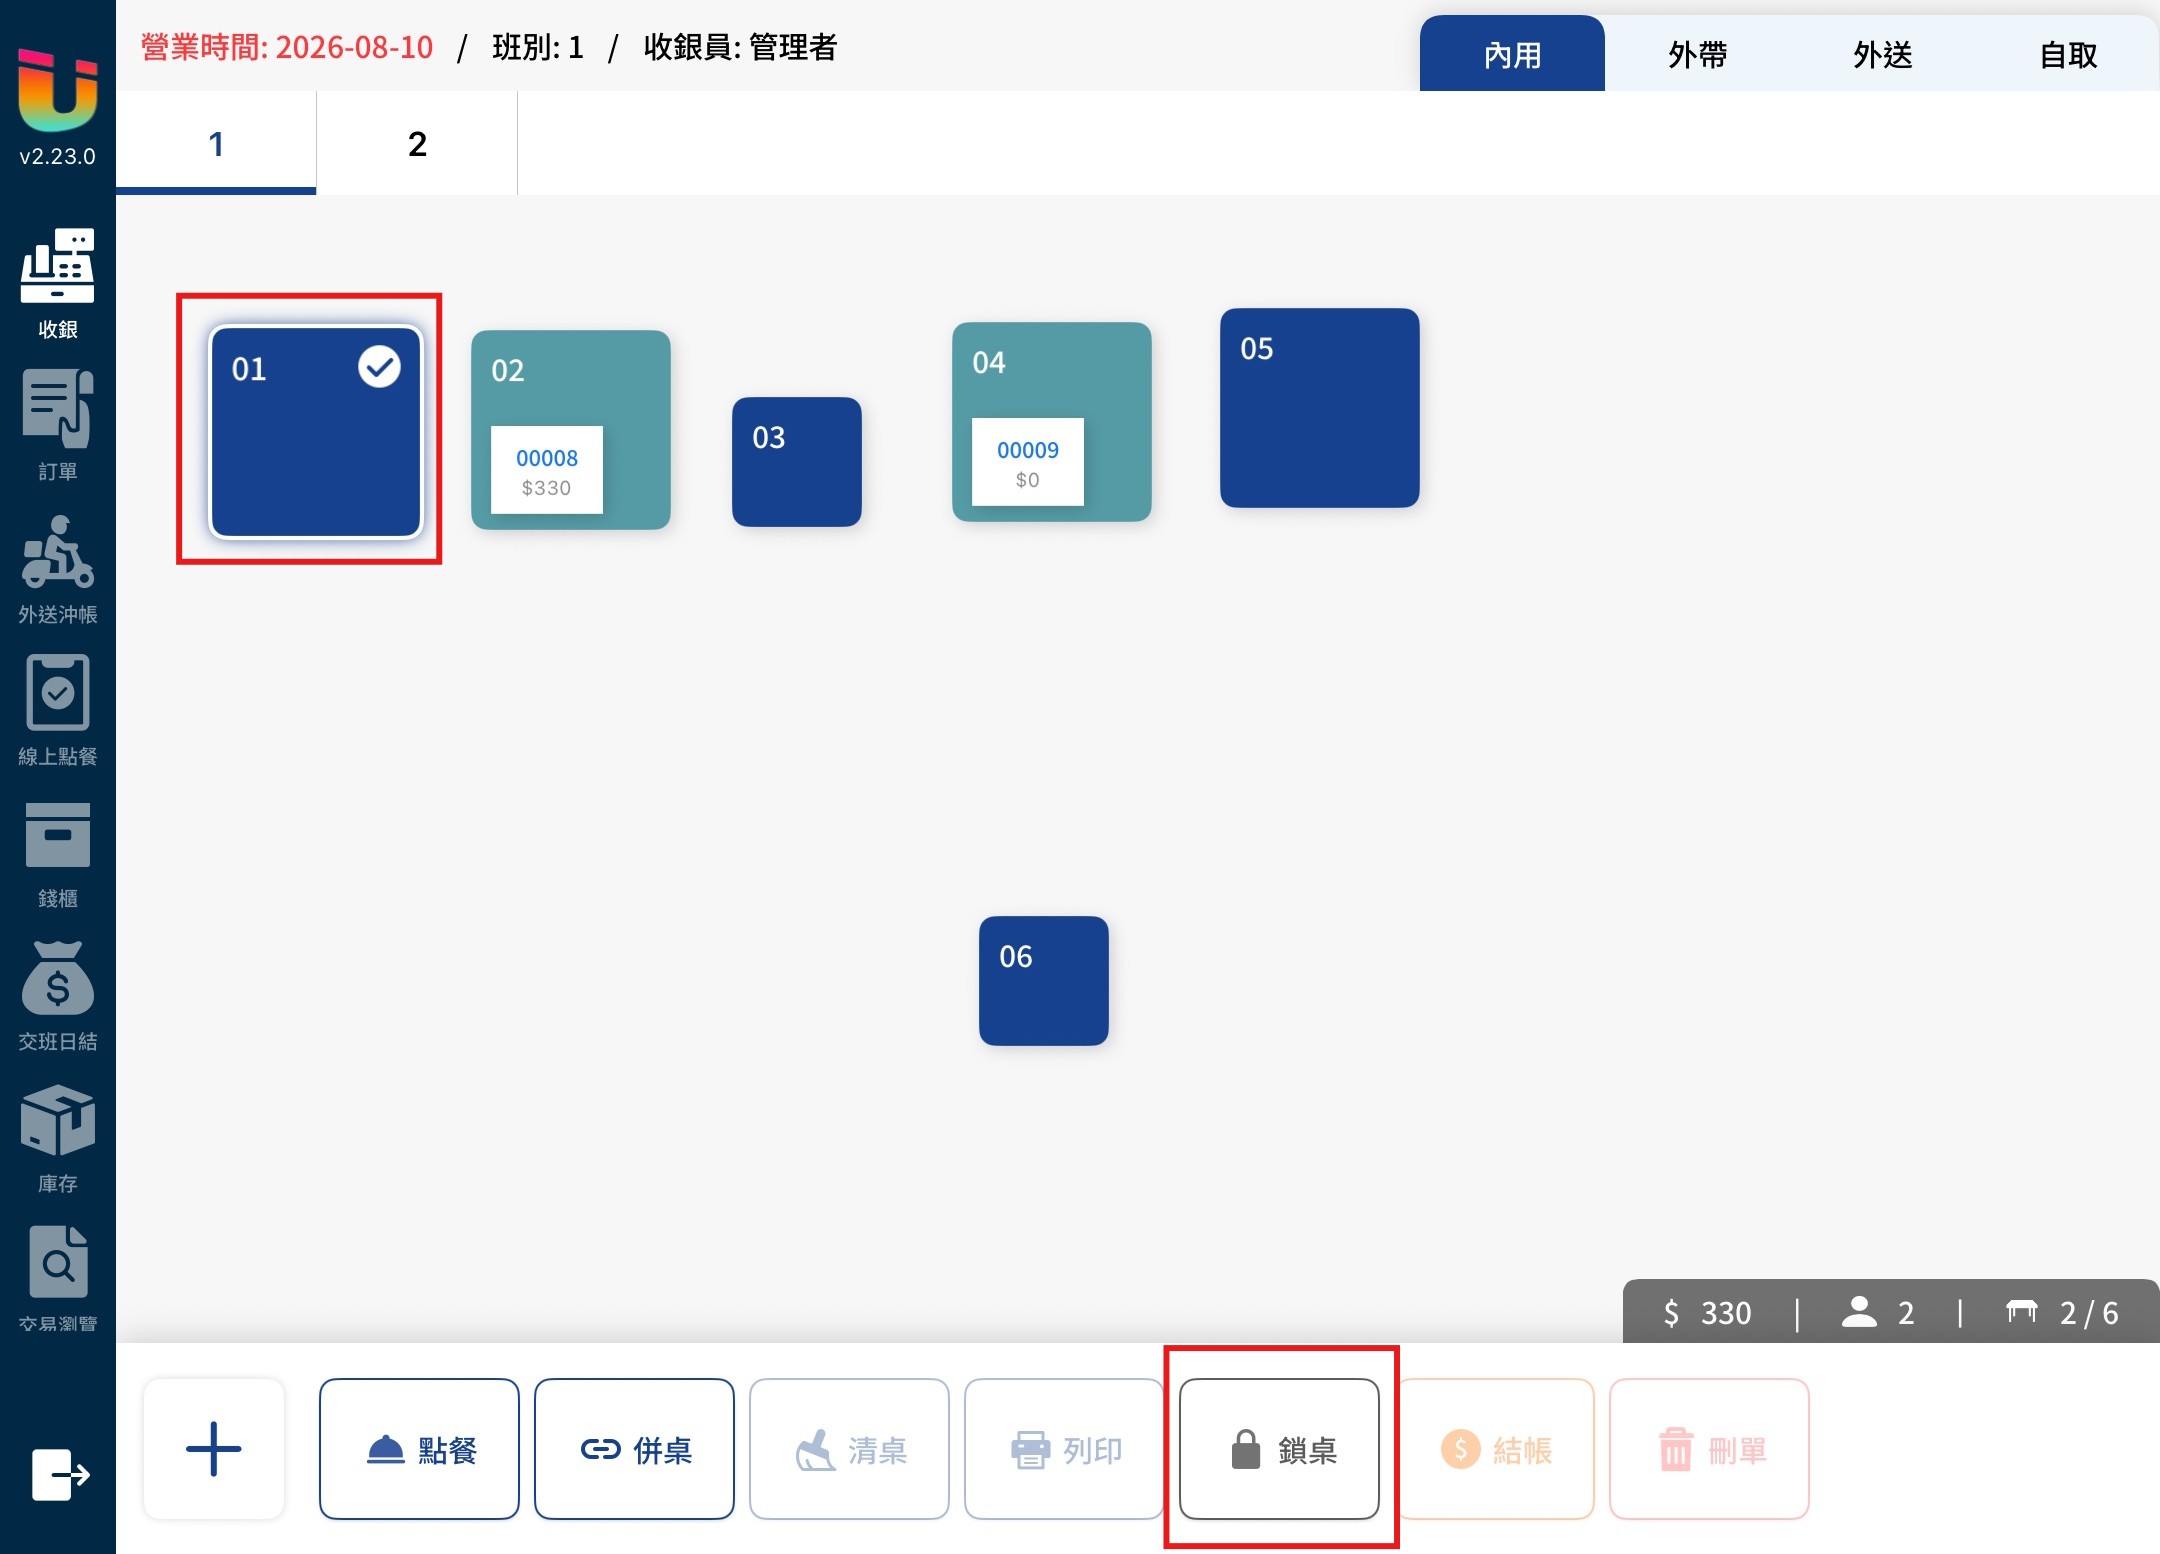Image resolution: width=2160 pixels, height=1554 pixels.
Task: Click the plus add button
Action: tap(214, 1448)
